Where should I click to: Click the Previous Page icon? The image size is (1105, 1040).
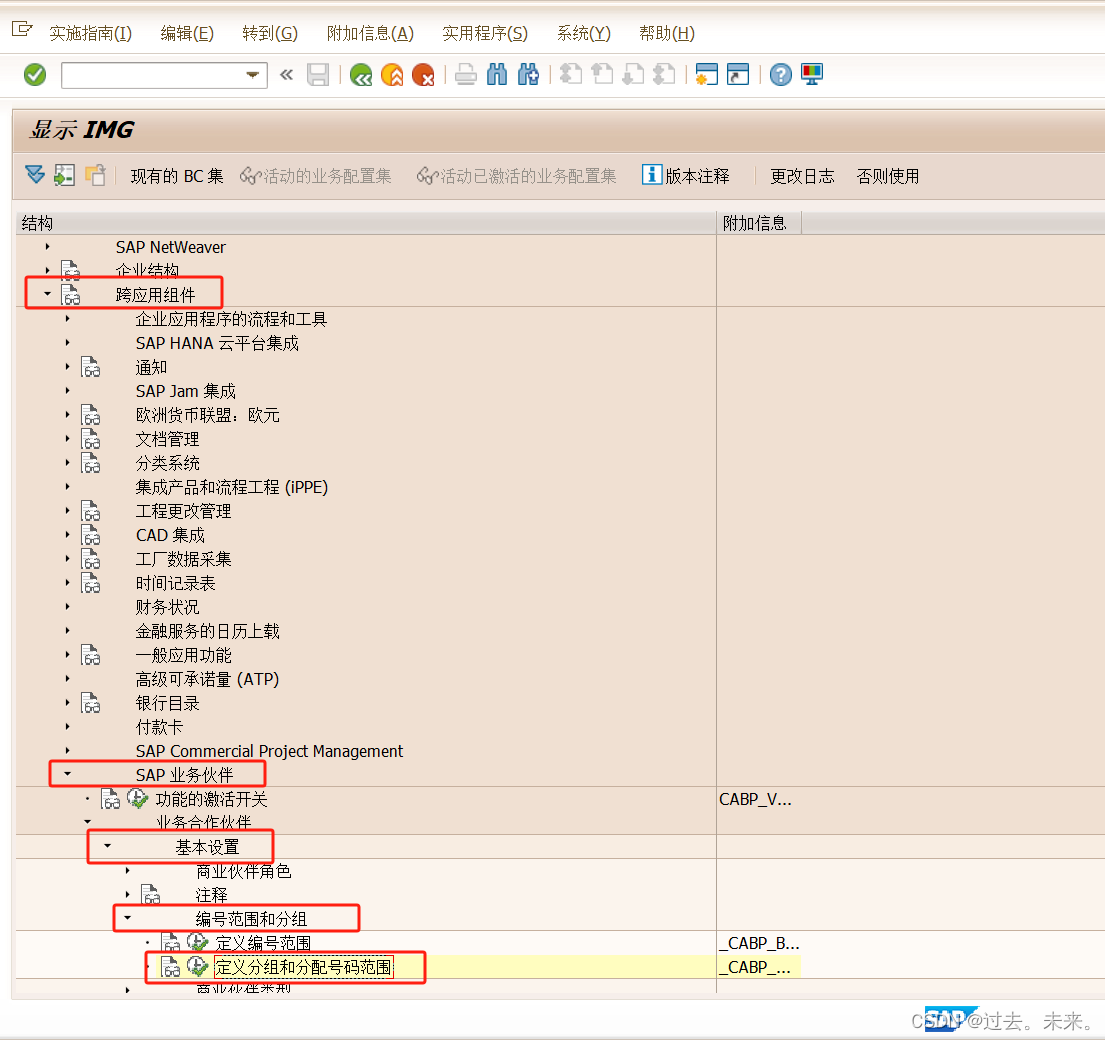tap(602, 75)
